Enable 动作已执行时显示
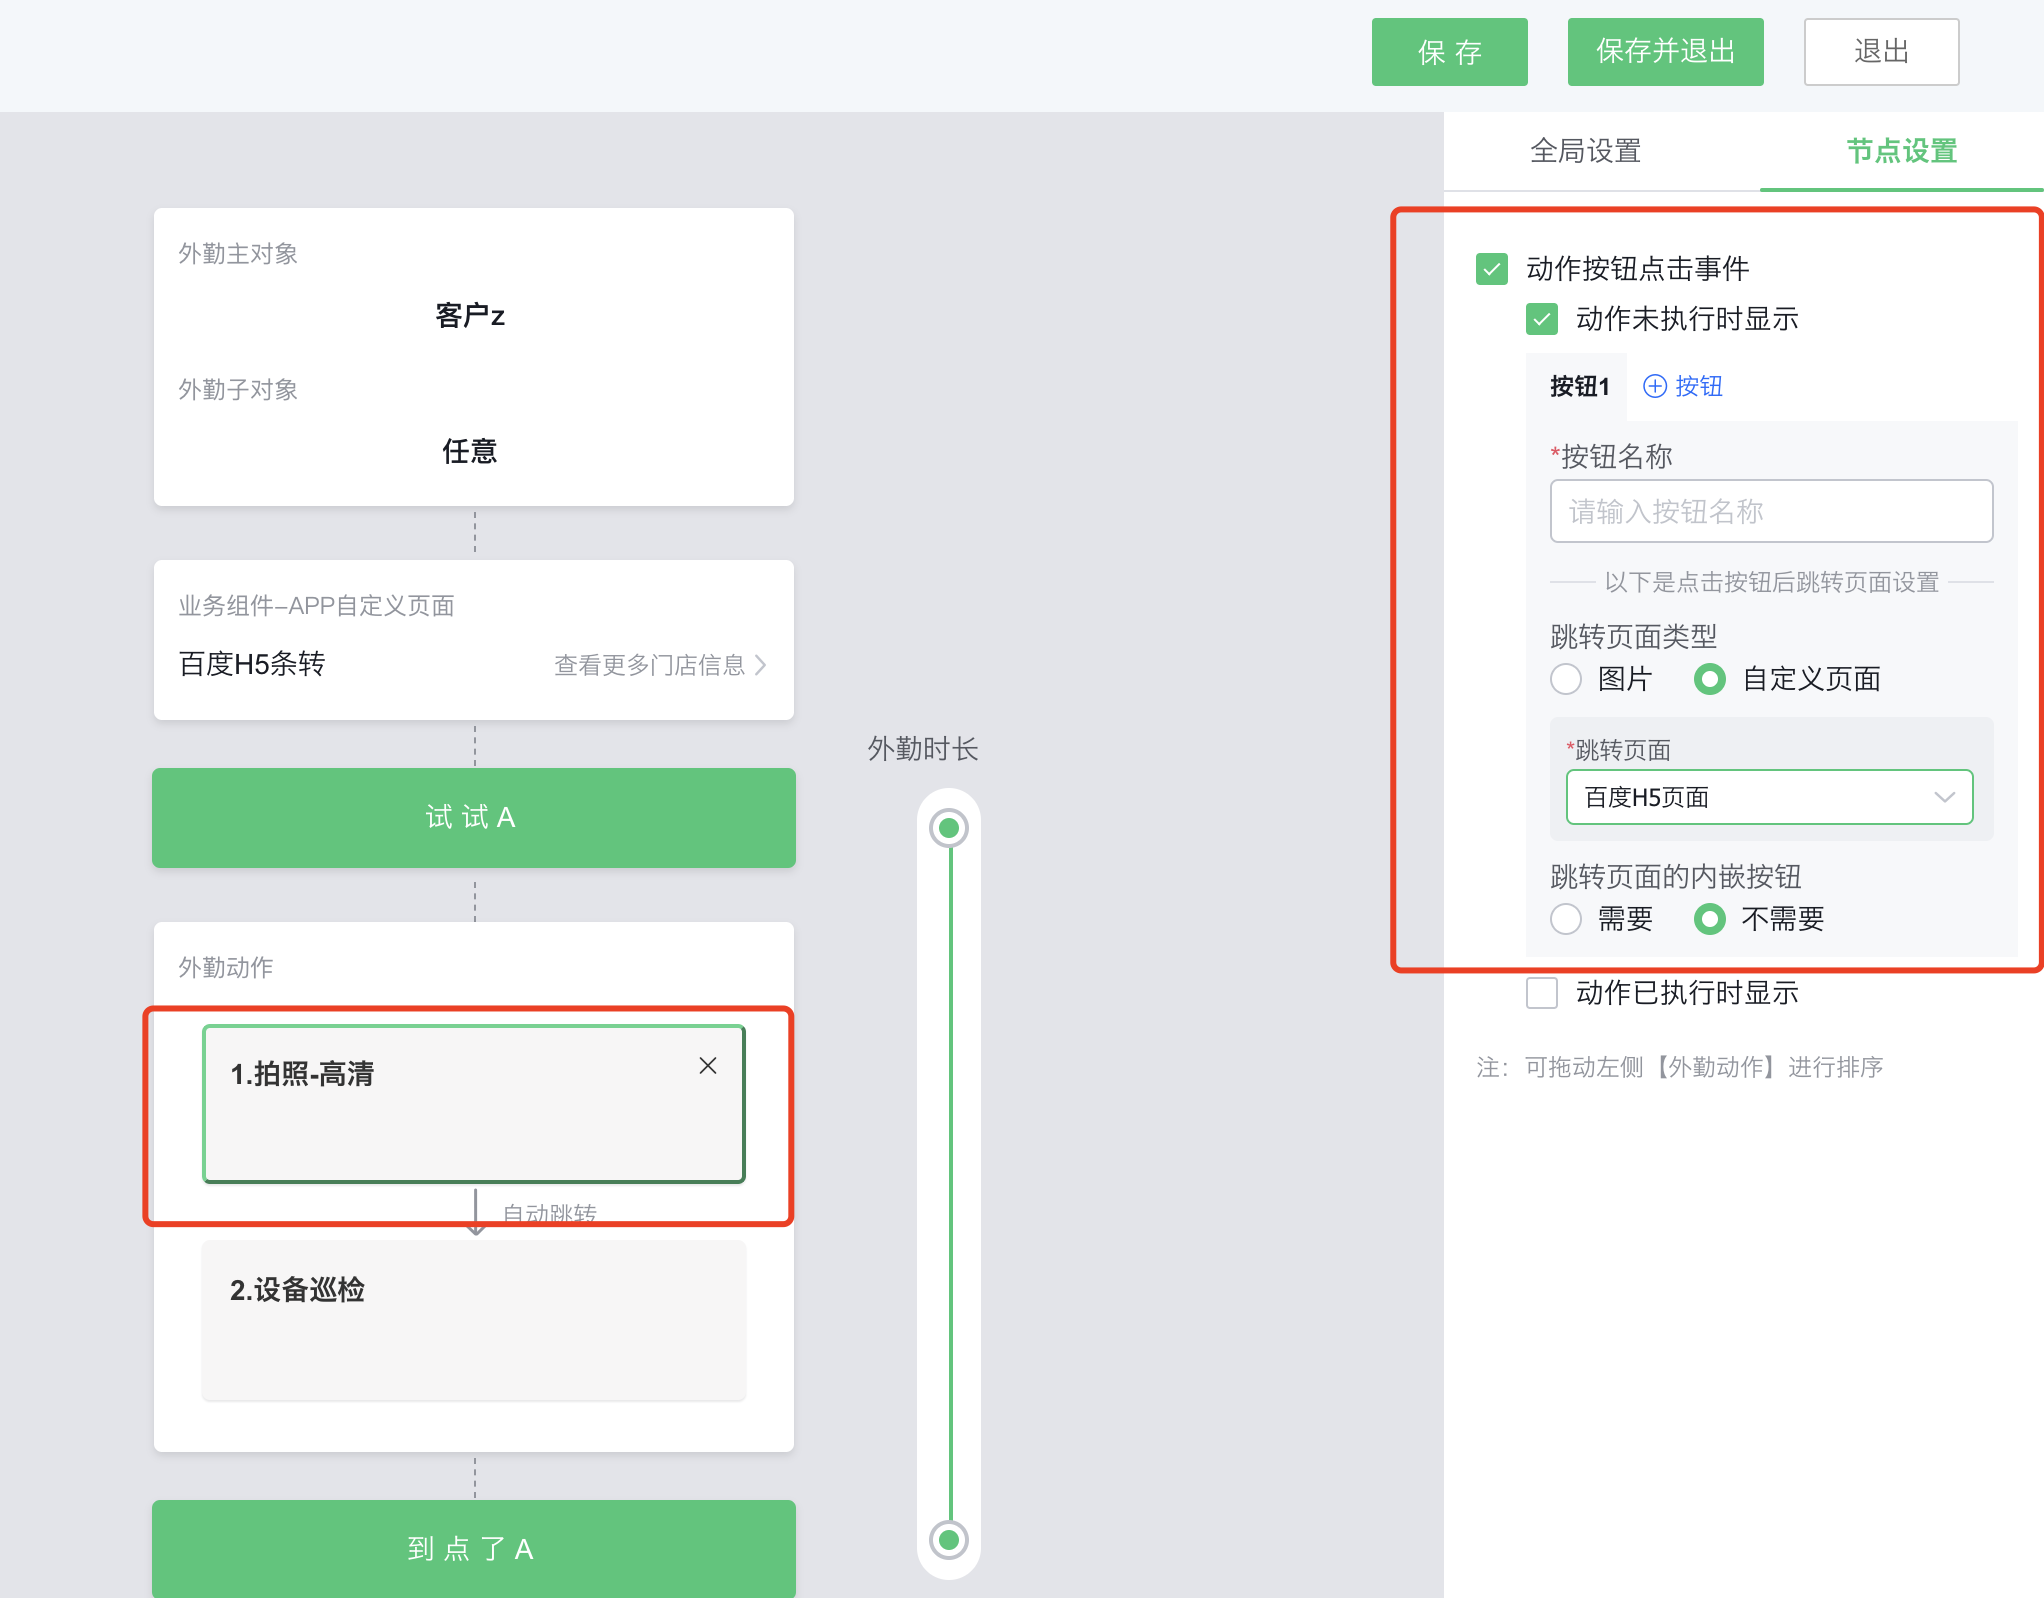 (x=1542, y=993)
